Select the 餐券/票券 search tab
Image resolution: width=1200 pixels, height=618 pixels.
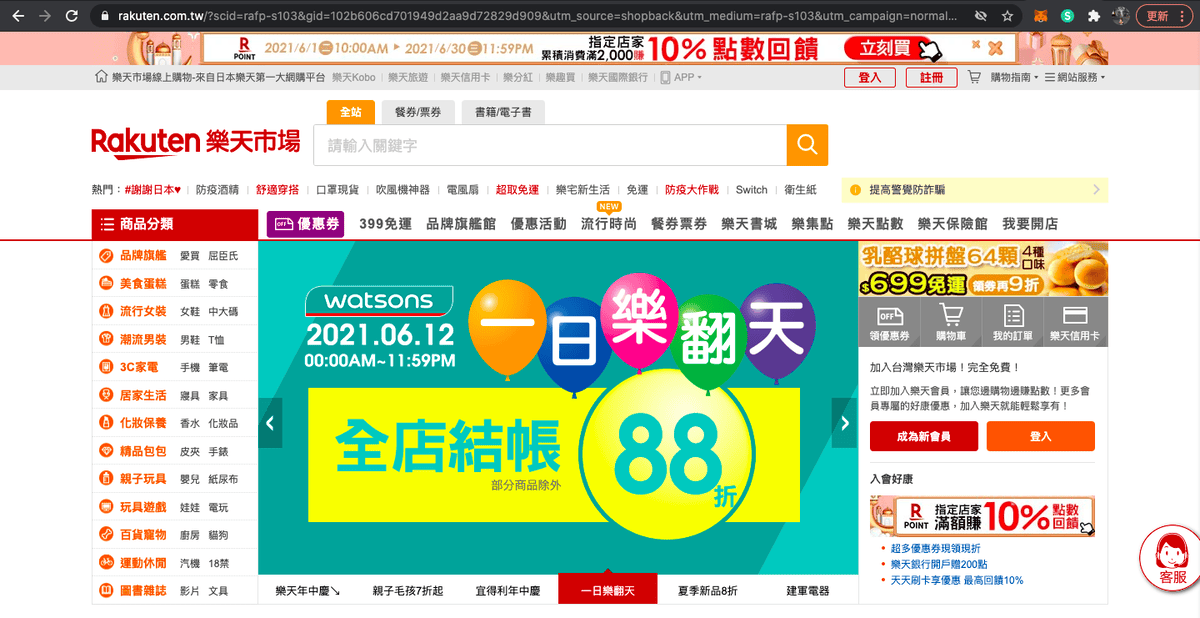tap(418, 112)
